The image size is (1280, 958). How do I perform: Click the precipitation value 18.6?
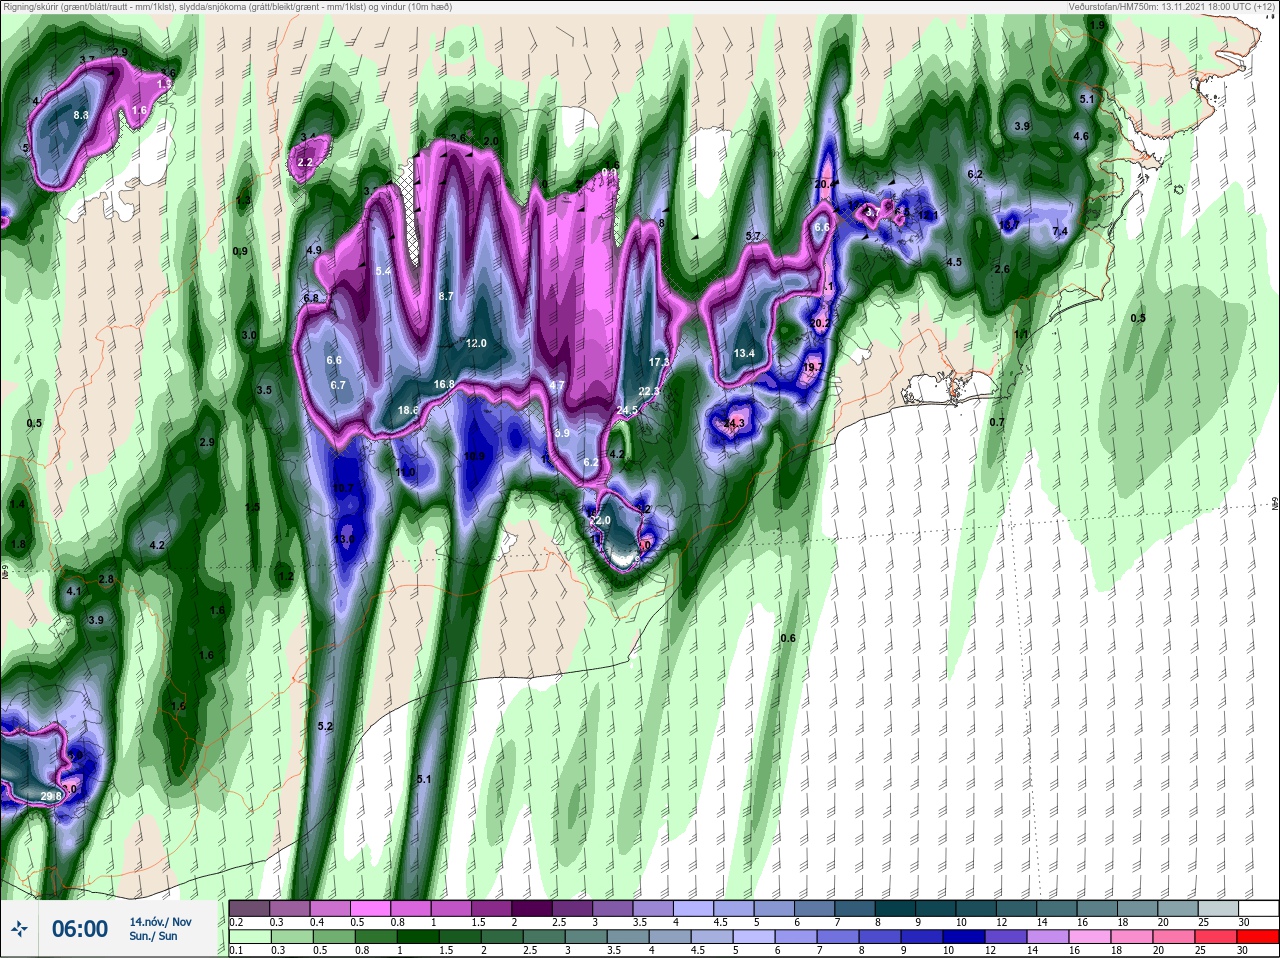(x=408, y=410)
